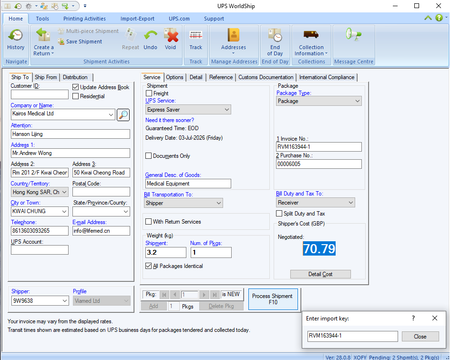Select the negotiated cost 70.79 value

point(319,249)
